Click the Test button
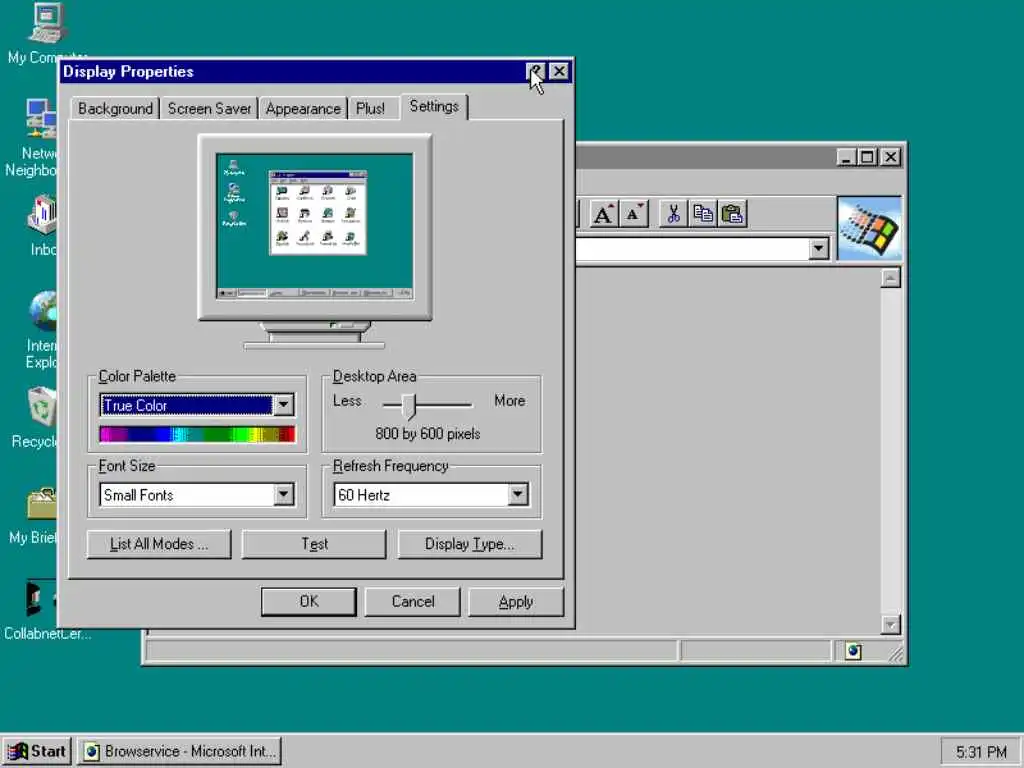 [x=314, y=544]
